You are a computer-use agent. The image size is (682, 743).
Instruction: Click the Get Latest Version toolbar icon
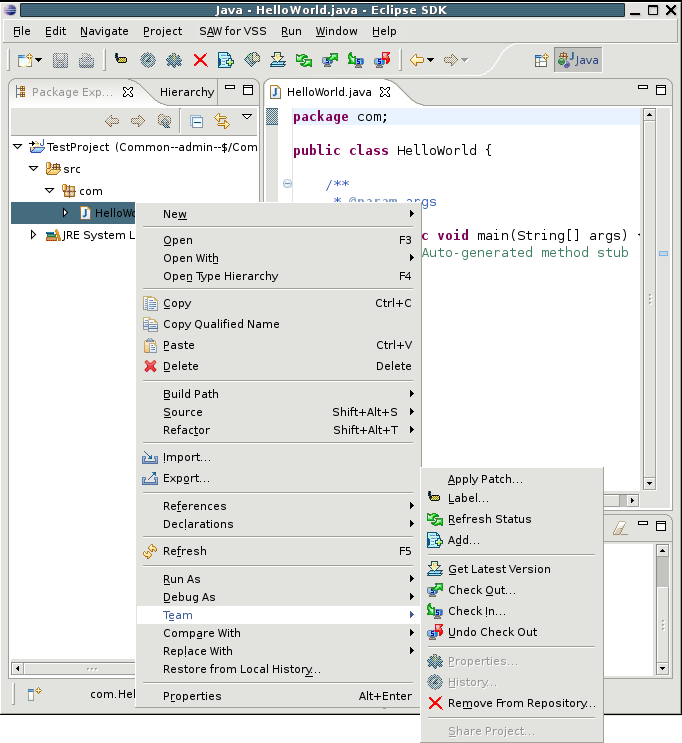pyautogui.click(x=278, y=60)
